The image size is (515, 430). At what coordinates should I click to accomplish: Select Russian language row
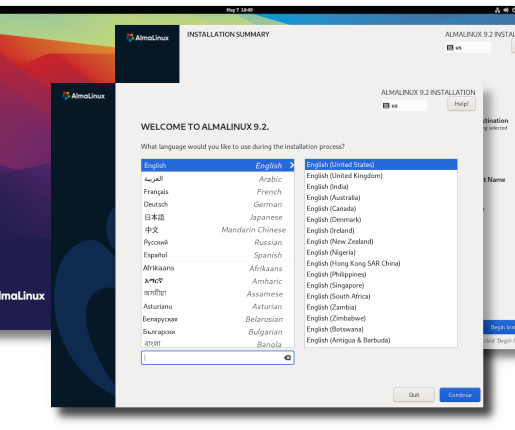218,242
